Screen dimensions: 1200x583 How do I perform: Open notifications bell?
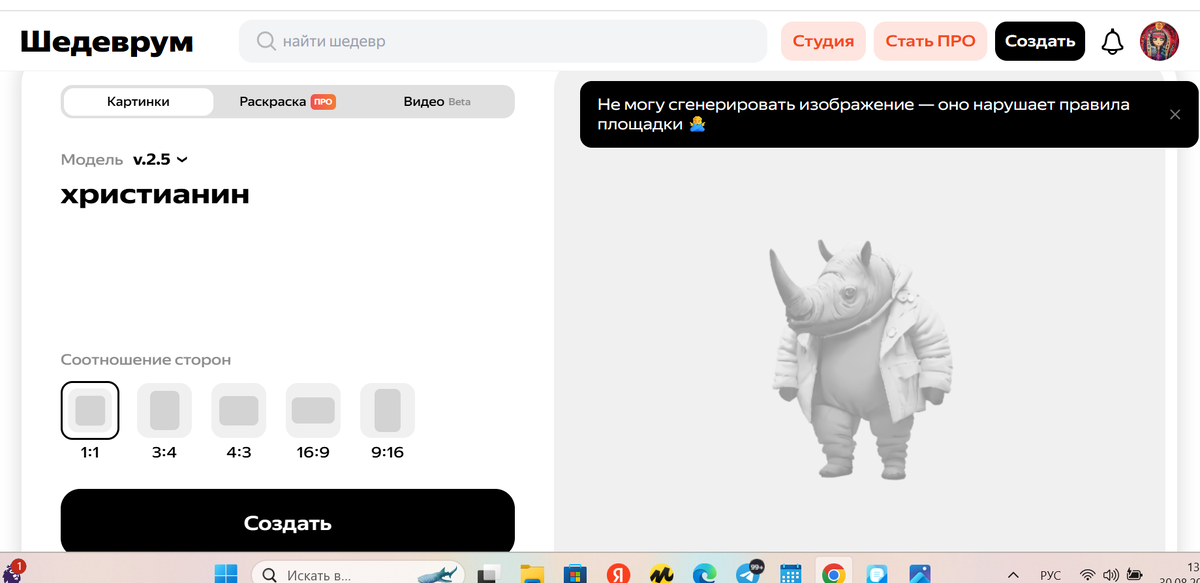click(x=1112, y=41)
